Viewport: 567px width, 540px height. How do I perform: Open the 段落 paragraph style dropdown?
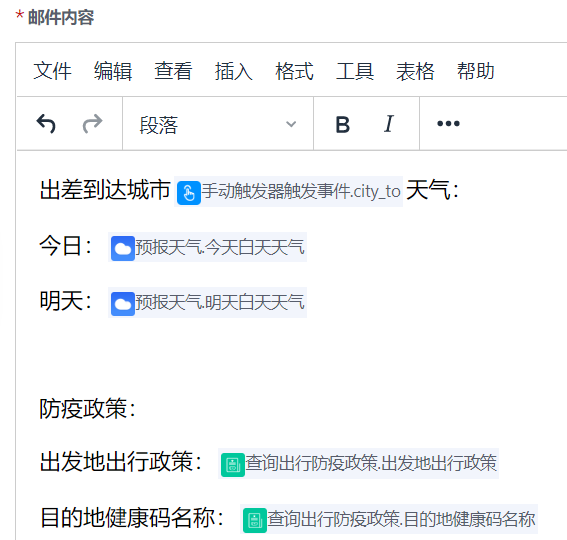218,124
